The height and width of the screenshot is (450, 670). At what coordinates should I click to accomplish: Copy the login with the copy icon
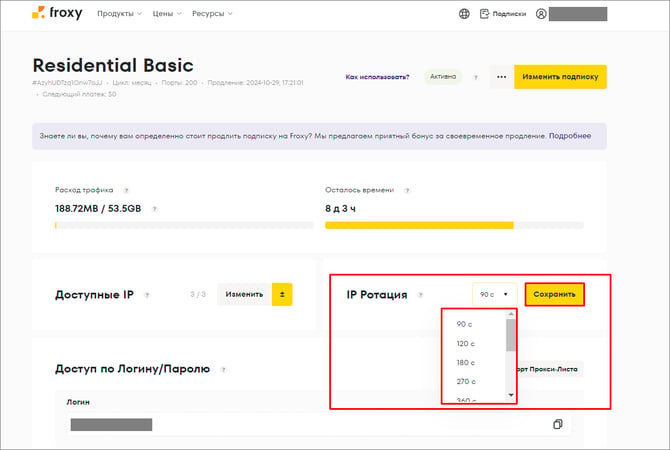tap(558, 424)
